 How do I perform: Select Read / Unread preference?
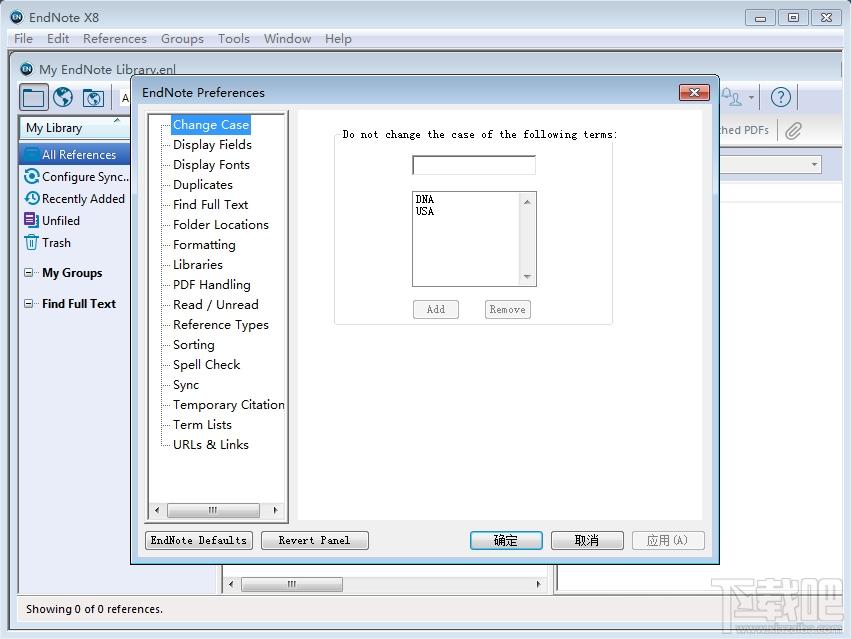(215, 305)
